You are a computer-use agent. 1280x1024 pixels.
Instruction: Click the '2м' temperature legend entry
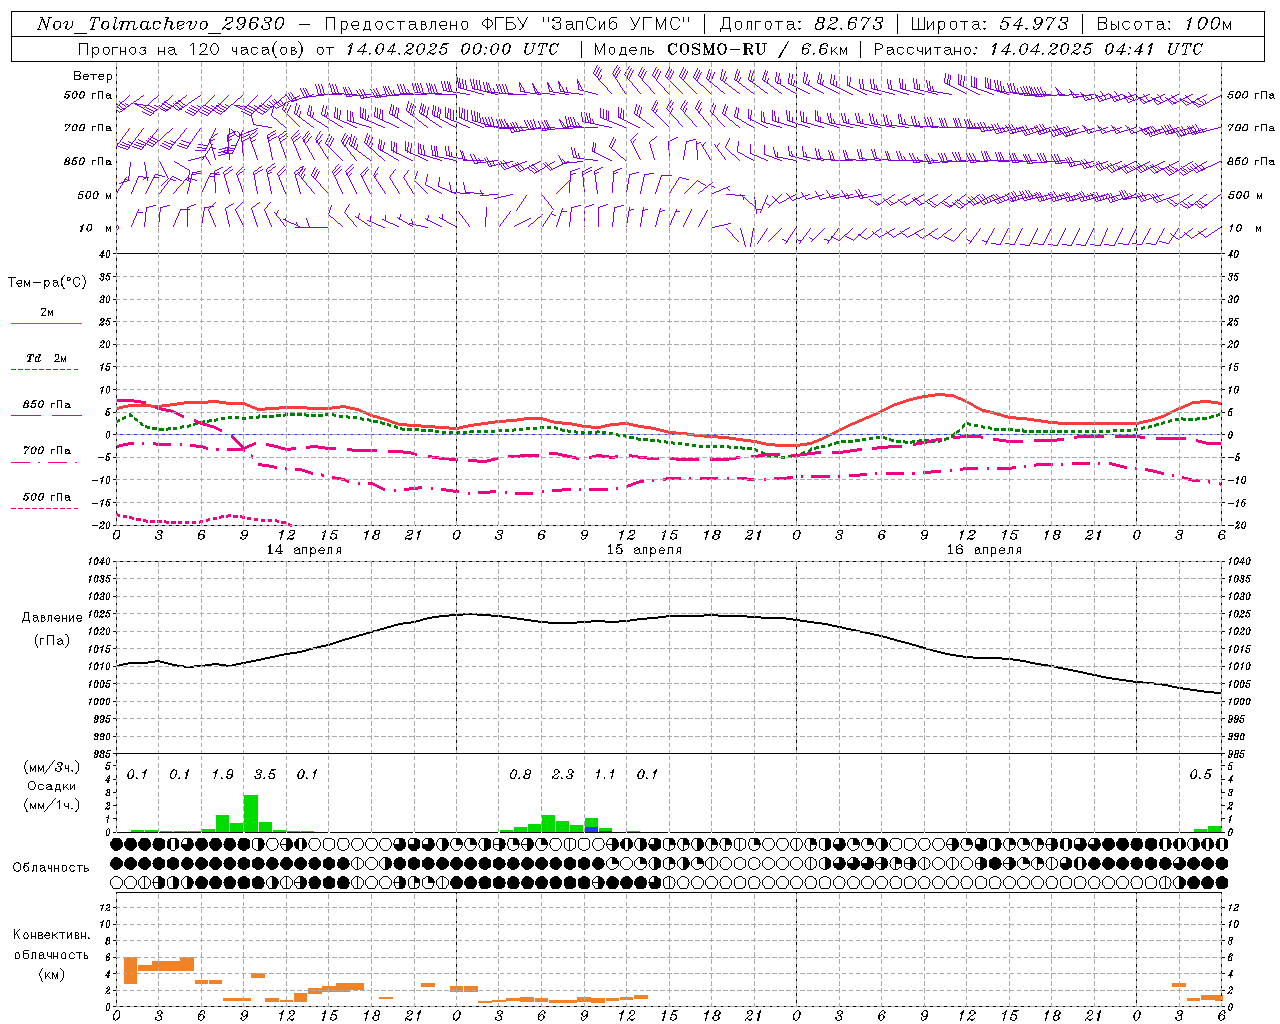click(x=47, y=313)
